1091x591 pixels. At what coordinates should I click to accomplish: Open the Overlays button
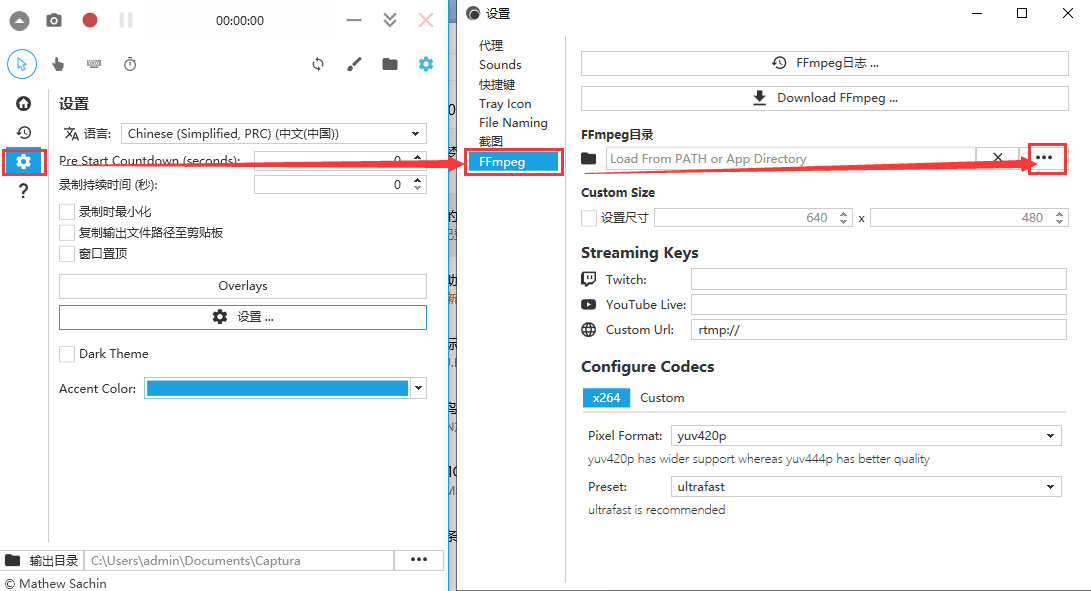point(243,286)
